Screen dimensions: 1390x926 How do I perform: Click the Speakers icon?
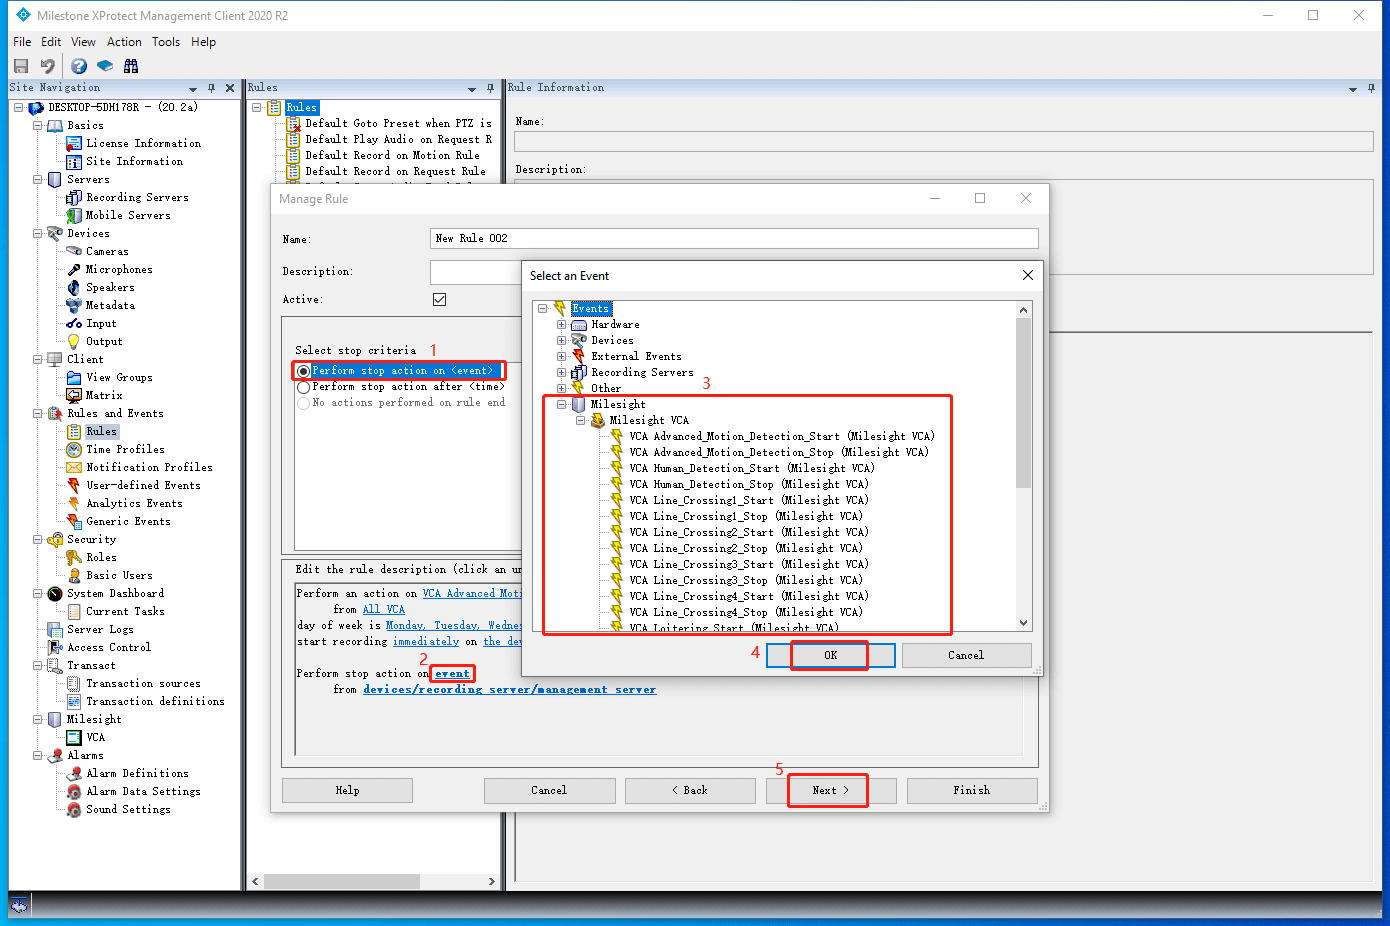(74, 287)
